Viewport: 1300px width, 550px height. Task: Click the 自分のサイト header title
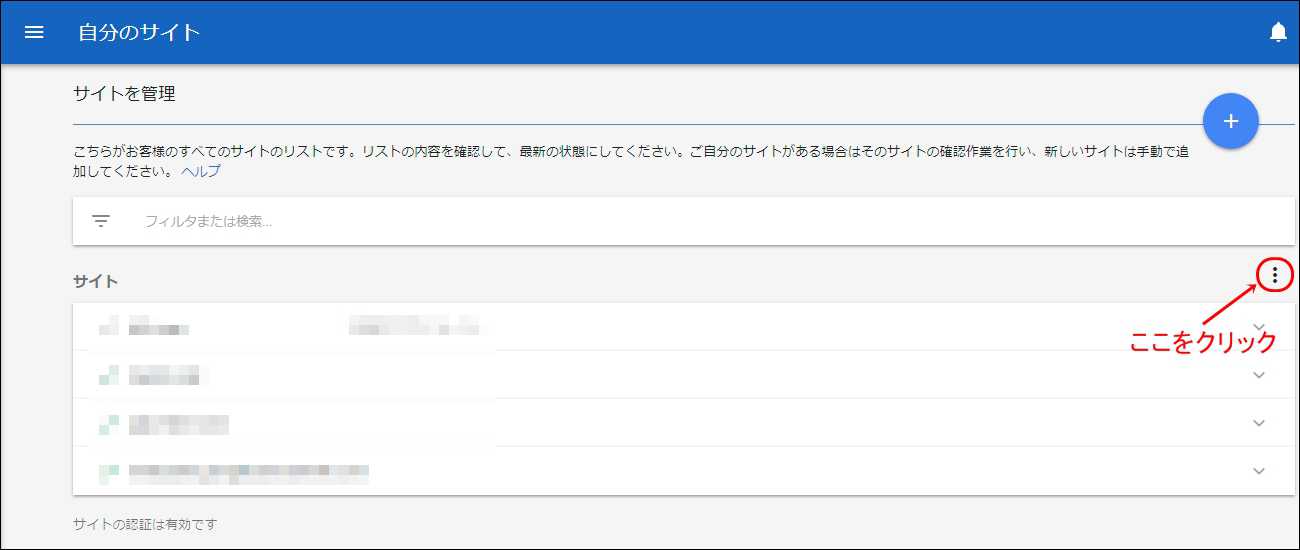click(x=140, y=32)
